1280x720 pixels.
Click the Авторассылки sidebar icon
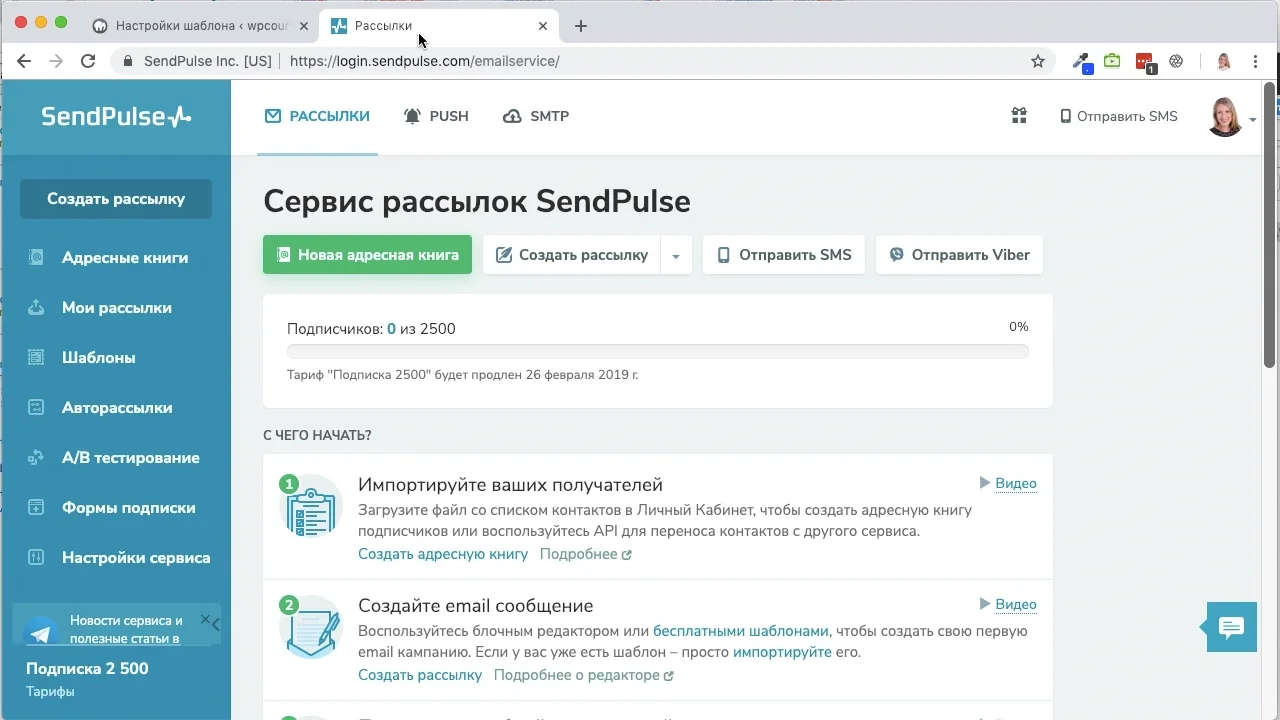pyautogui.click(x=36, y=407)
